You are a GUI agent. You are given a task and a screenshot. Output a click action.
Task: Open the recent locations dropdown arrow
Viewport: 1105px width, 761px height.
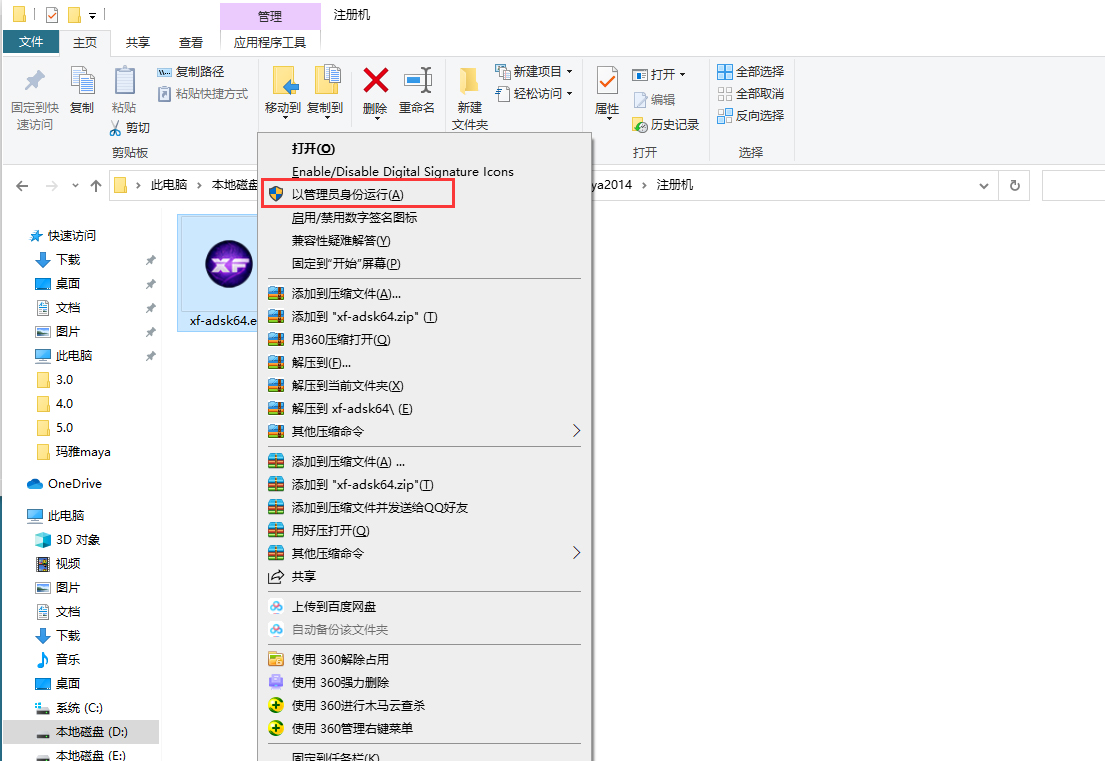tap(75, 186)
